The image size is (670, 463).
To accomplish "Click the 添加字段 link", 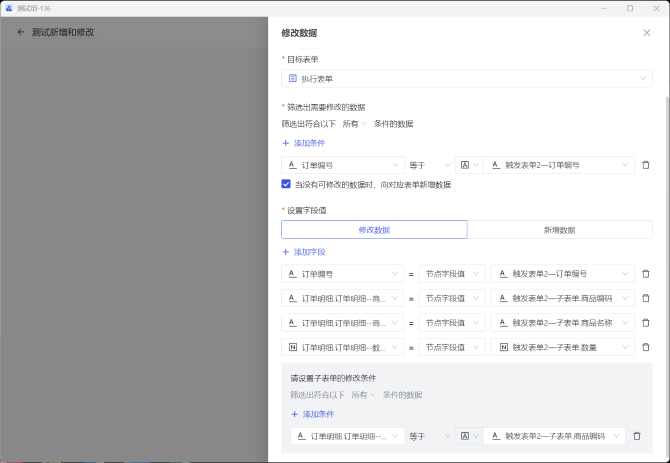I will click(303, 252).
